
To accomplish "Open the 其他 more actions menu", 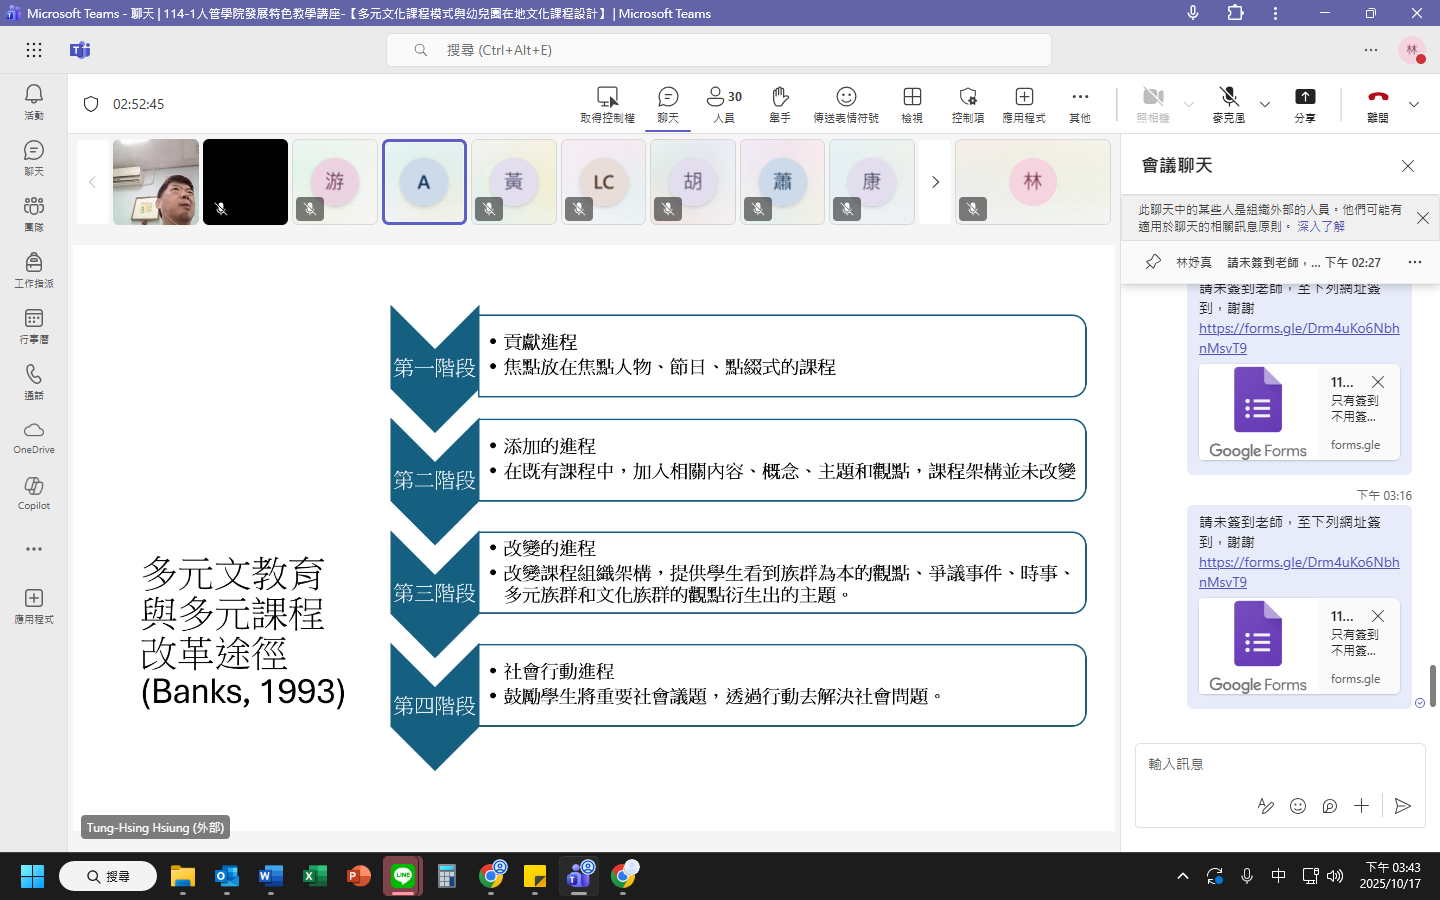I will [1080, 103].
